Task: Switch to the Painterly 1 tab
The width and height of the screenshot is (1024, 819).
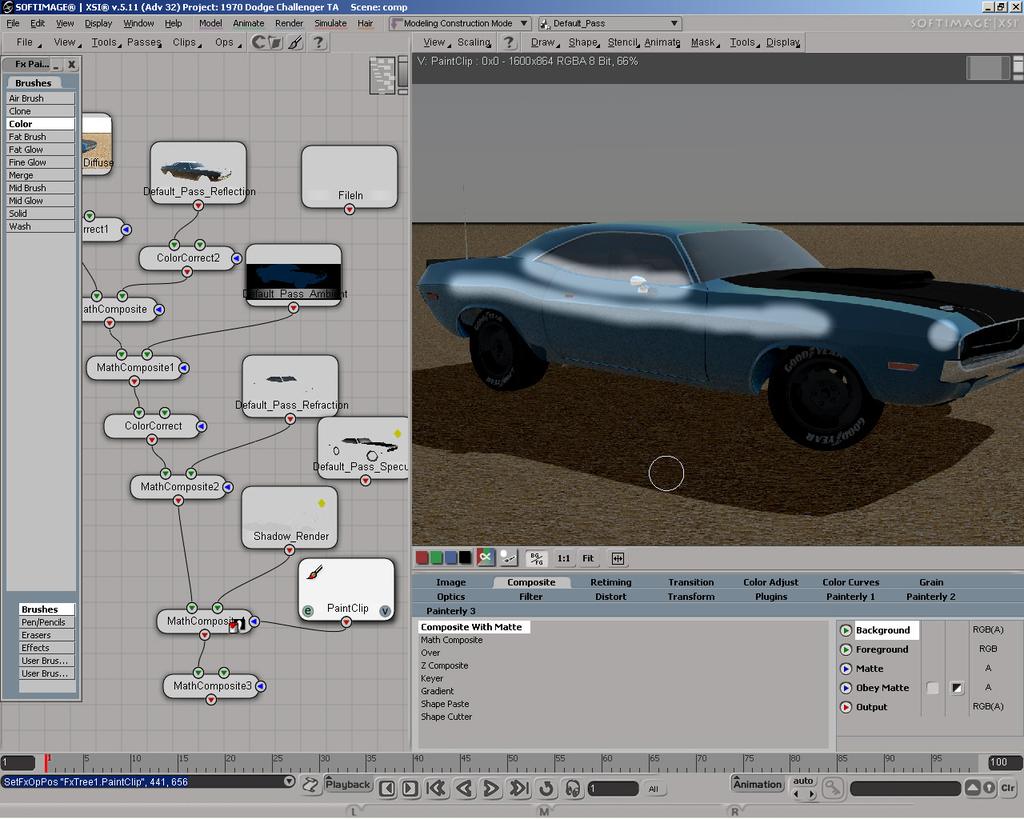Action: 850,596
